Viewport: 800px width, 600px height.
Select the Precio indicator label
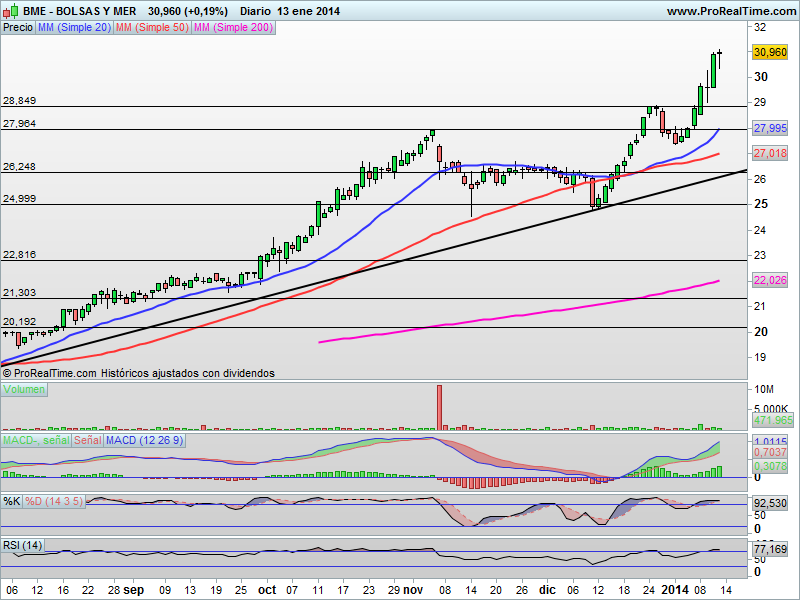click(x=18, y=28)
